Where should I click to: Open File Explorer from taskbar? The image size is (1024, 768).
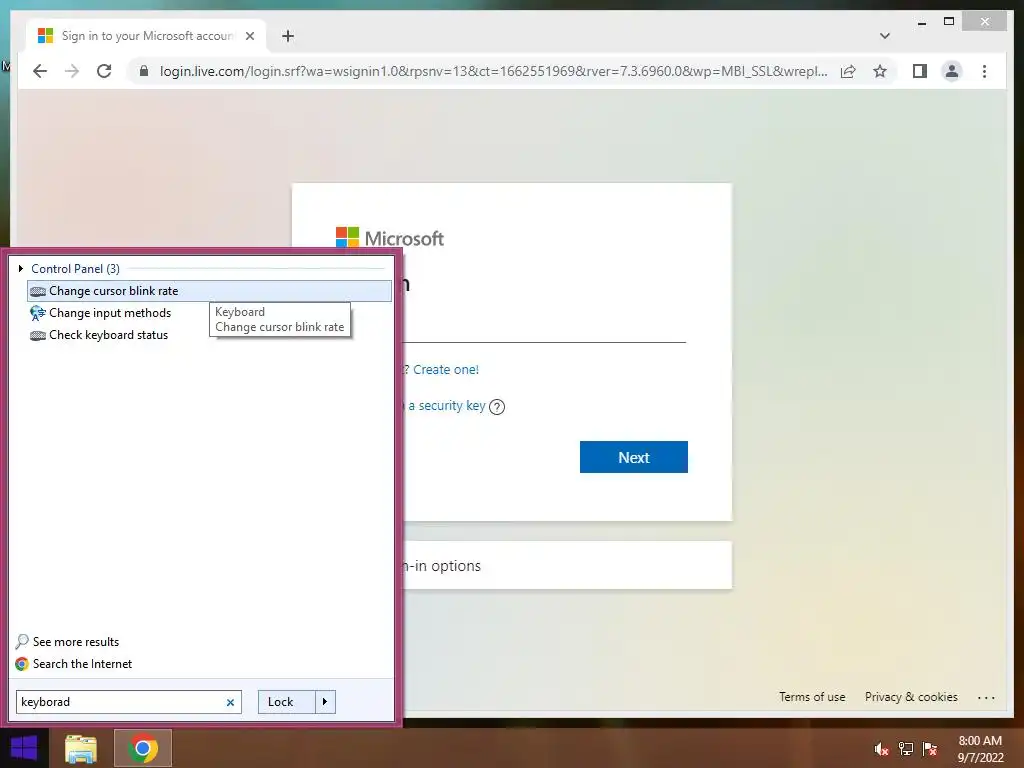click(80, 748)
